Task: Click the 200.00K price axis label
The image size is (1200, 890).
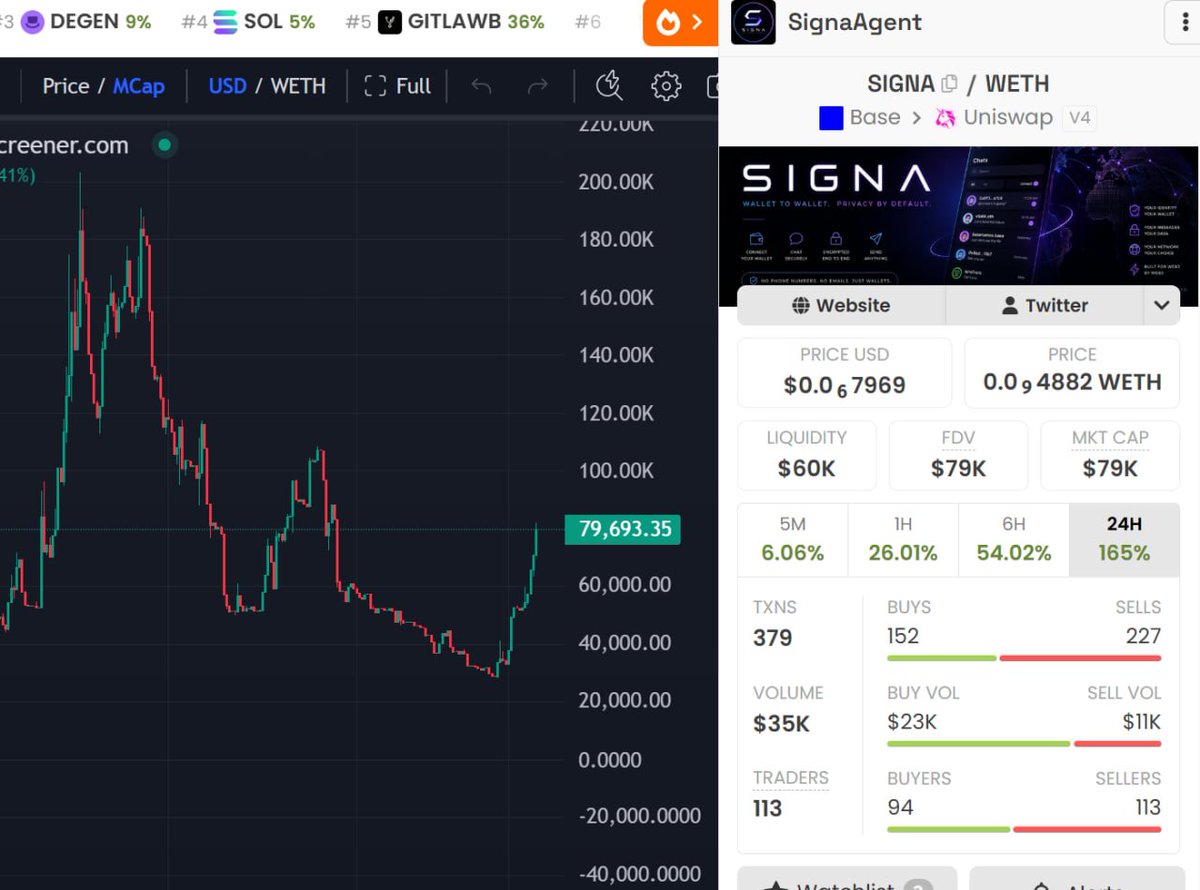Action: pyautogui.click(x=615, y=182)
